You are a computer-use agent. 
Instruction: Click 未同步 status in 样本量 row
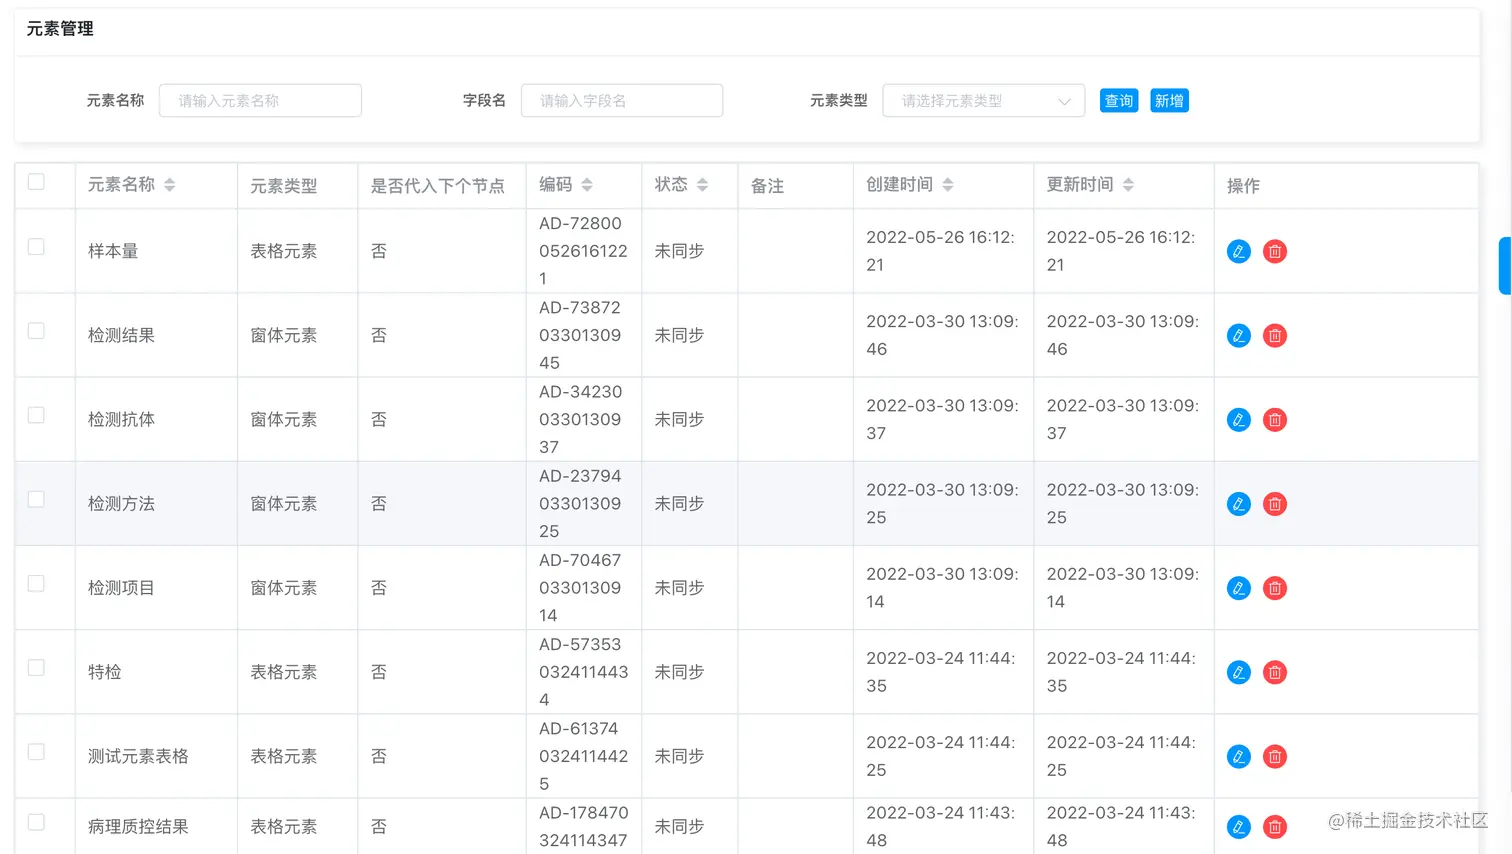tap(679, 251)
